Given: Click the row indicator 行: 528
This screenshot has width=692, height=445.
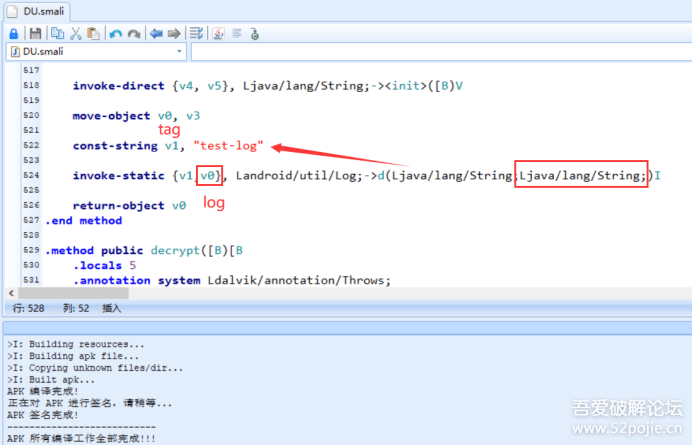Looking at the screenshot, I should [28, 308].
